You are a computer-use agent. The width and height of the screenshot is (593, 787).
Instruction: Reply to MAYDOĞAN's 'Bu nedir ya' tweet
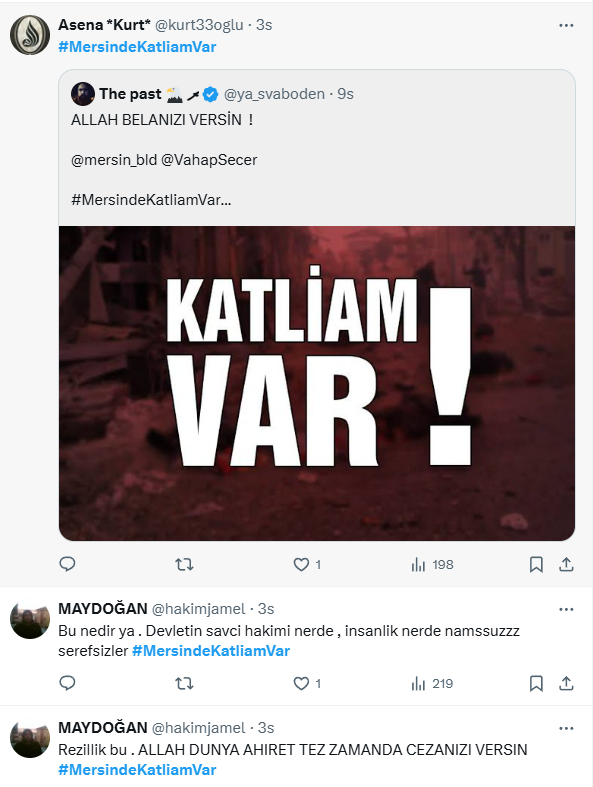pos(67,683)
